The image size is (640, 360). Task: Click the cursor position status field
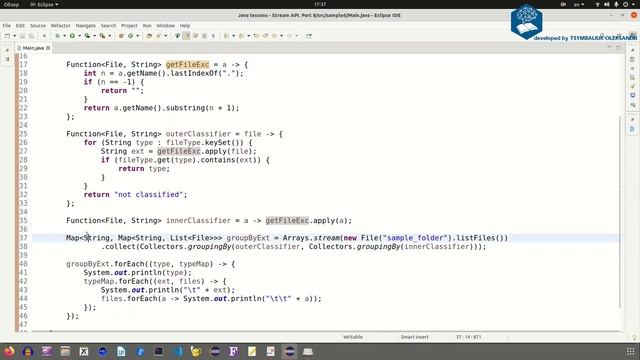click(x=468, y=337)
